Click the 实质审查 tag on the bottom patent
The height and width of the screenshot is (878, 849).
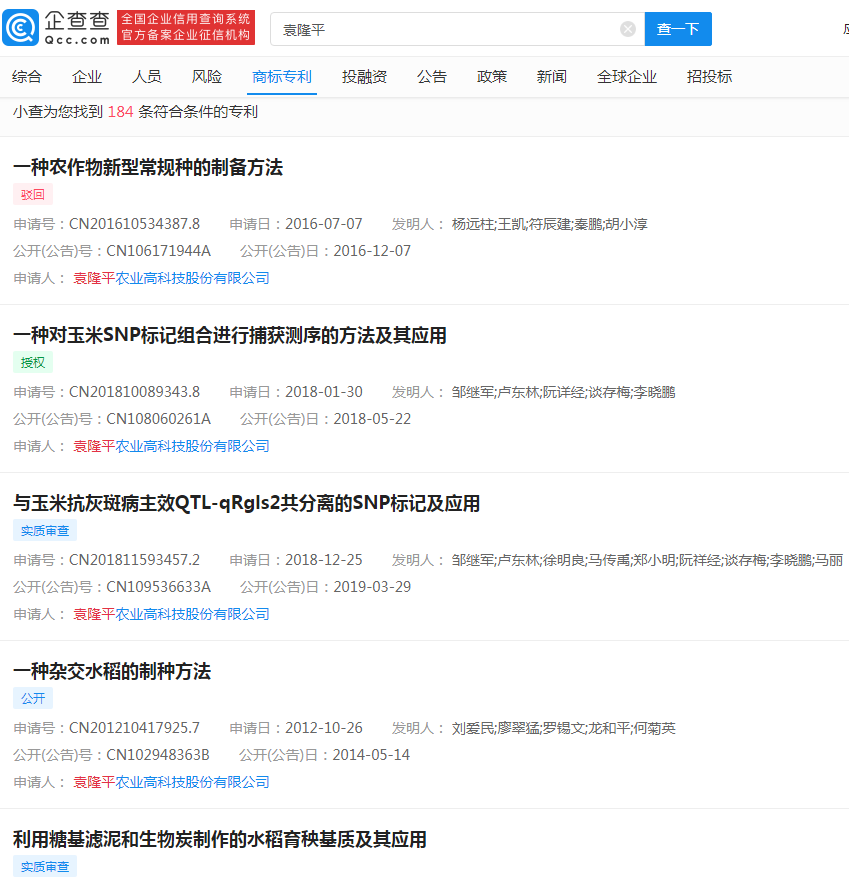tap(44, 866)
